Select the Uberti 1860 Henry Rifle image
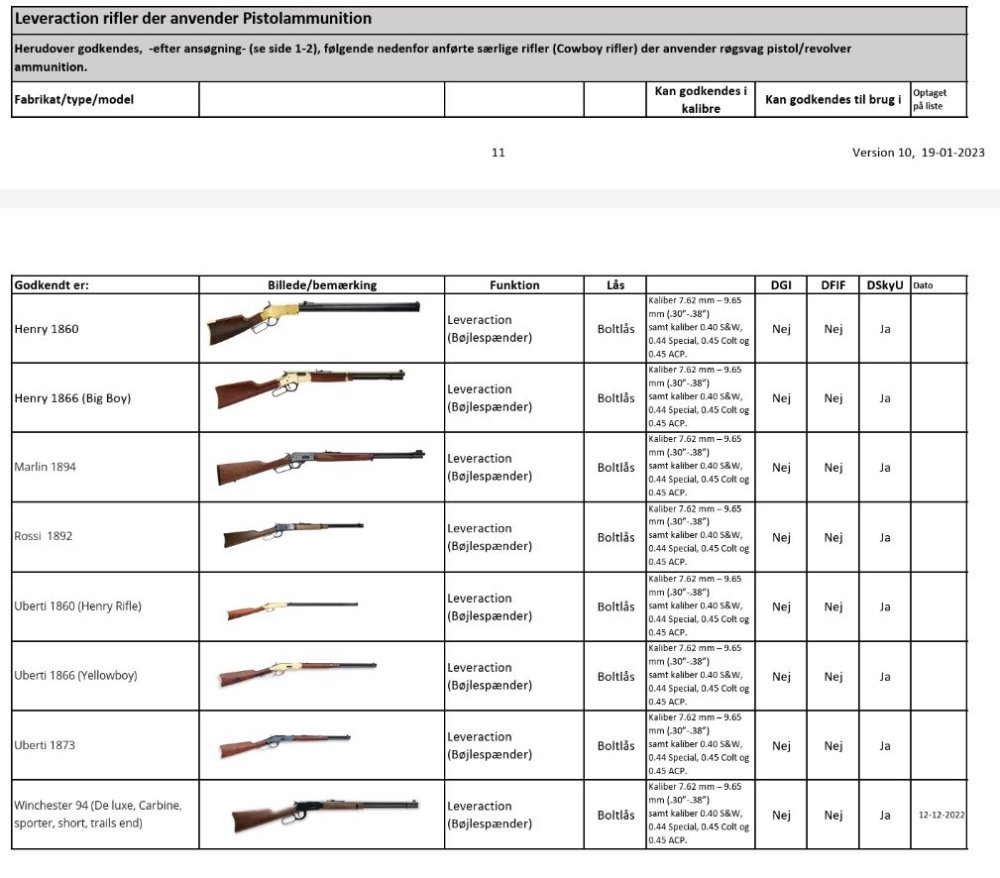Viewport: 1000px width, 878px height. point(293,610)
